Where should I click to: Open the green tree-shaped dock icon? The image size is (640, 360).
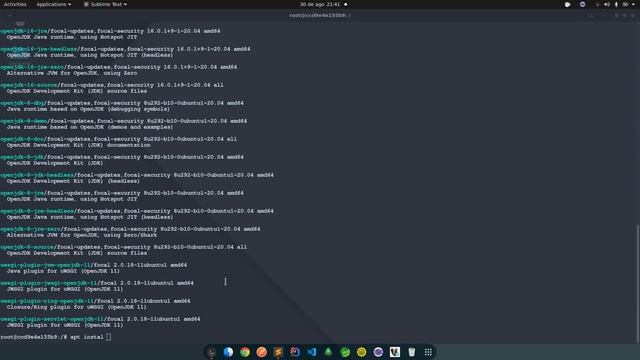point(328,352)
